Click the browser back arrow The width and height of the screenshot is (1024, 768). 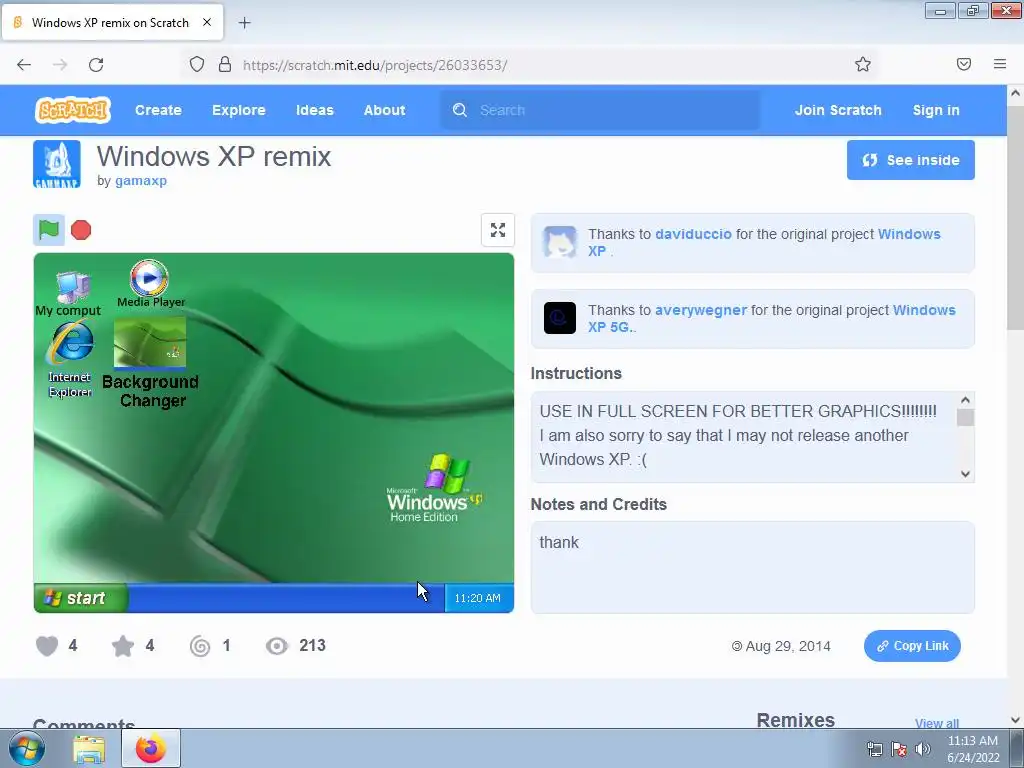coord(24,64)
